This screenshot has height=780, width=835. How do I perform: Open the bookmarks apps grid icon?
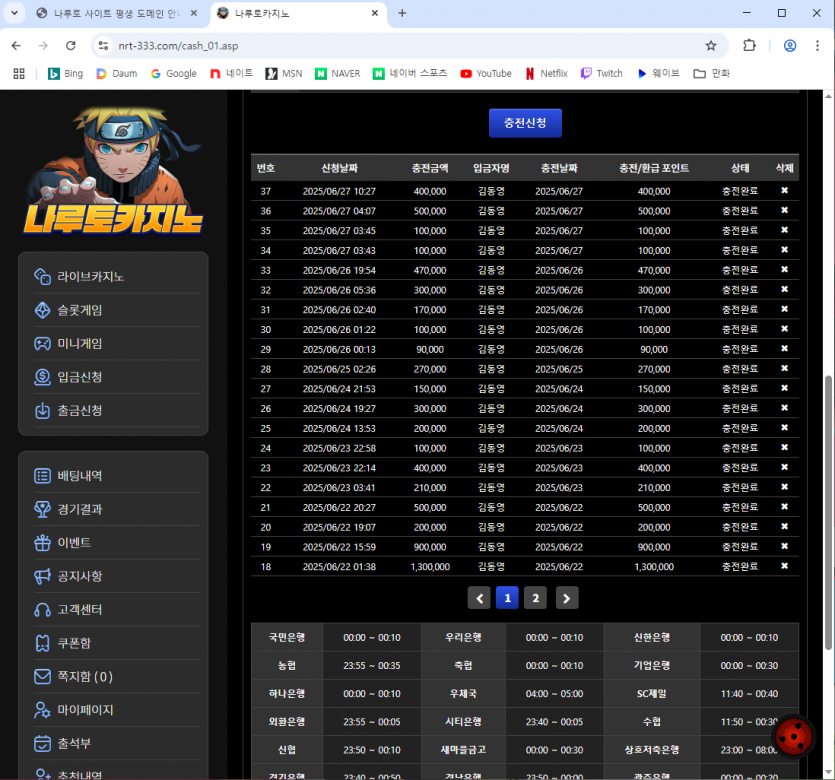click(x=19, y=73)
